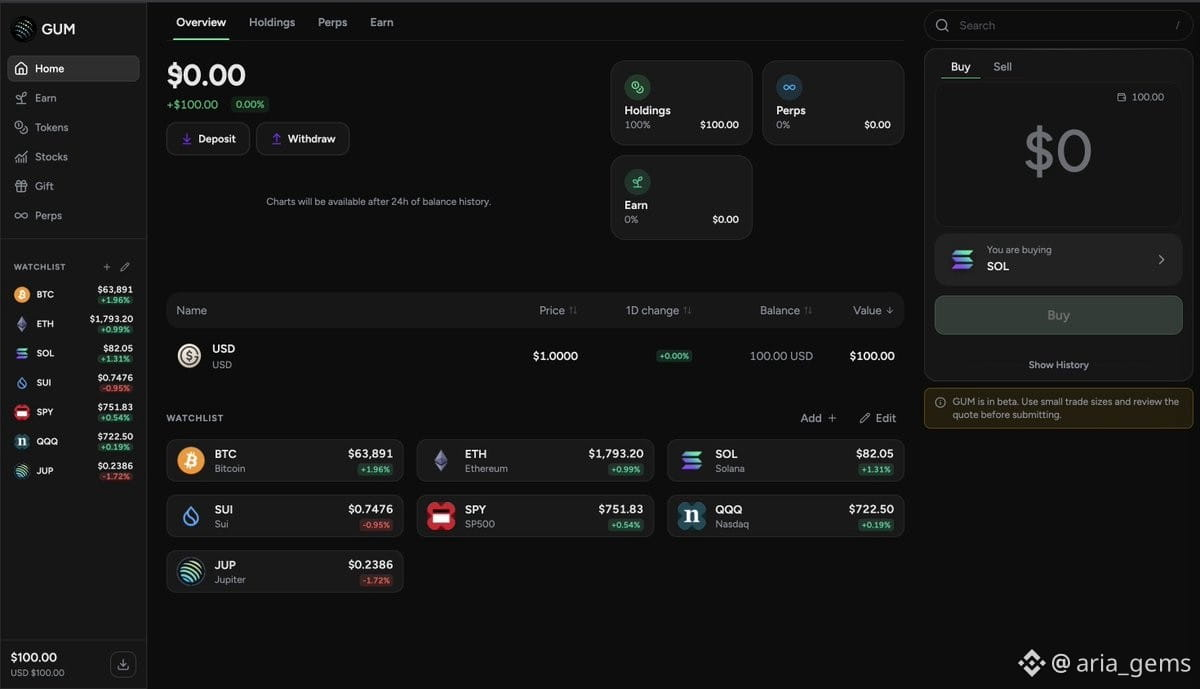Select SPY in the sidebar watchlist
Screen dimensions: 1200x689
pyautogui.click(x=73, y=412)
